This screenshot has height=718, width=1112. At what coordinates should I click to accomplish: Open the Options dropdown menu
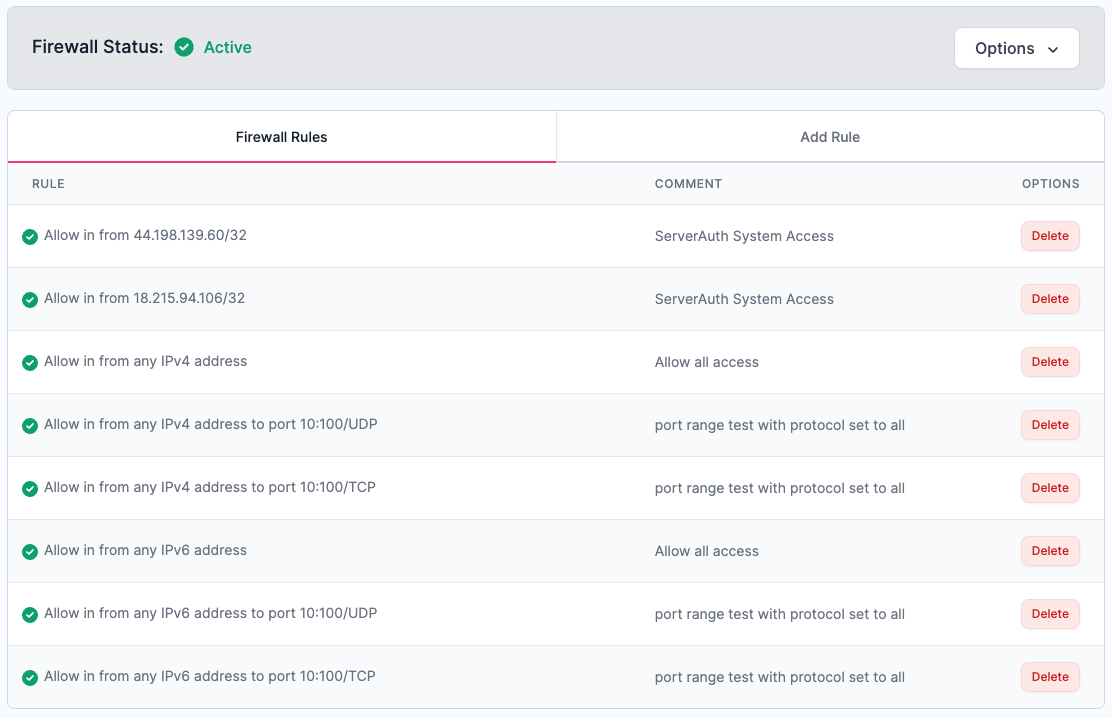tap(1016, 48)
